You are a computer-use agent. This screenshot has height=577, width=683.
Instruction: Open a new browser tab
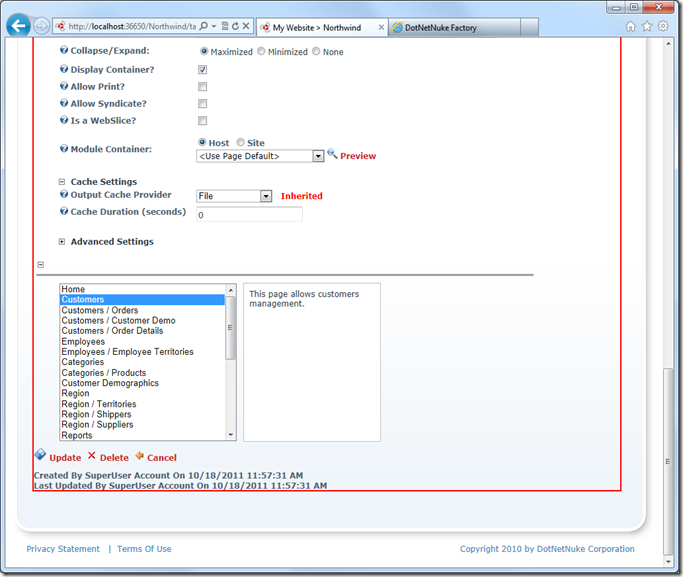pos(529,27)
